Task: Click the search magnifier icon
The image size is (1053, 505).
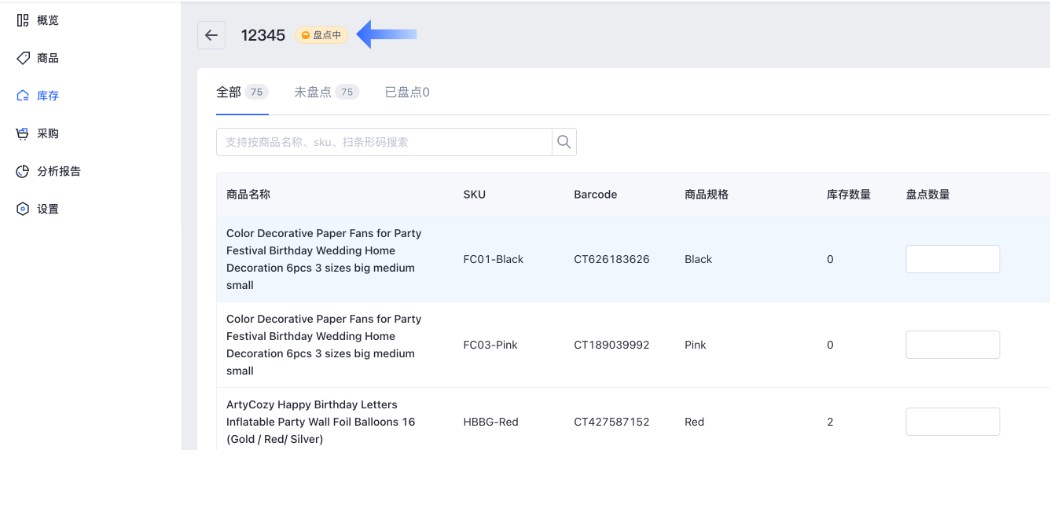Action: point(564,142)
